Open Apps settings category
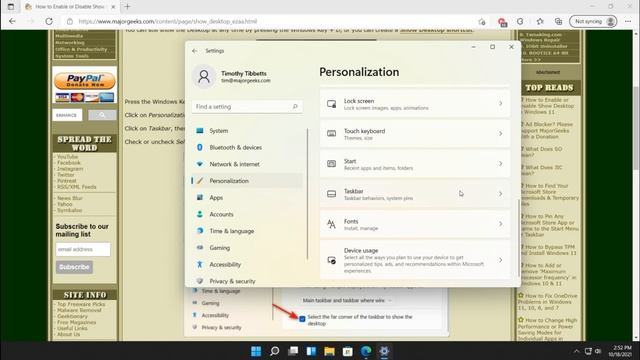This screenshot has height=360, width=640. click(247, 198)
